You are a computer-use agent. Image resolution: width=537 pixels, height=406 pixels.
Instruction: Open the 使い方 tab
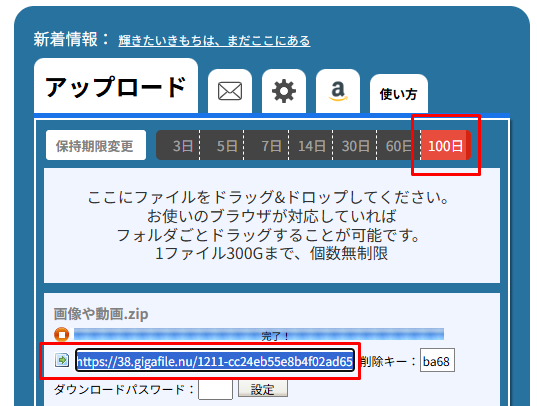click(x=399, y=94)
